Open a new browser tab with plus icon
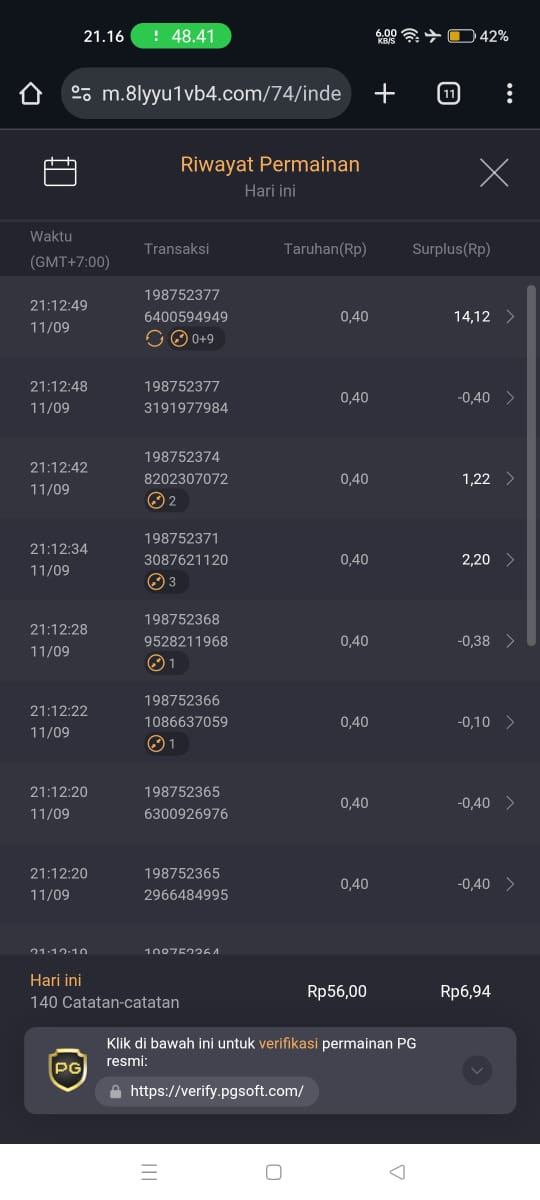Screen dimensions: 540x1200 pyautogui.click(x=385, y=94)
